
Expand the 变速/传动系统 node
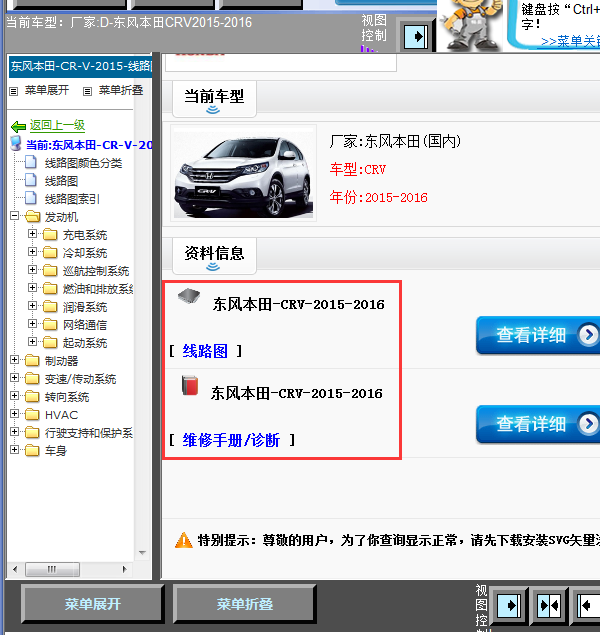click(x=15, y=377)
